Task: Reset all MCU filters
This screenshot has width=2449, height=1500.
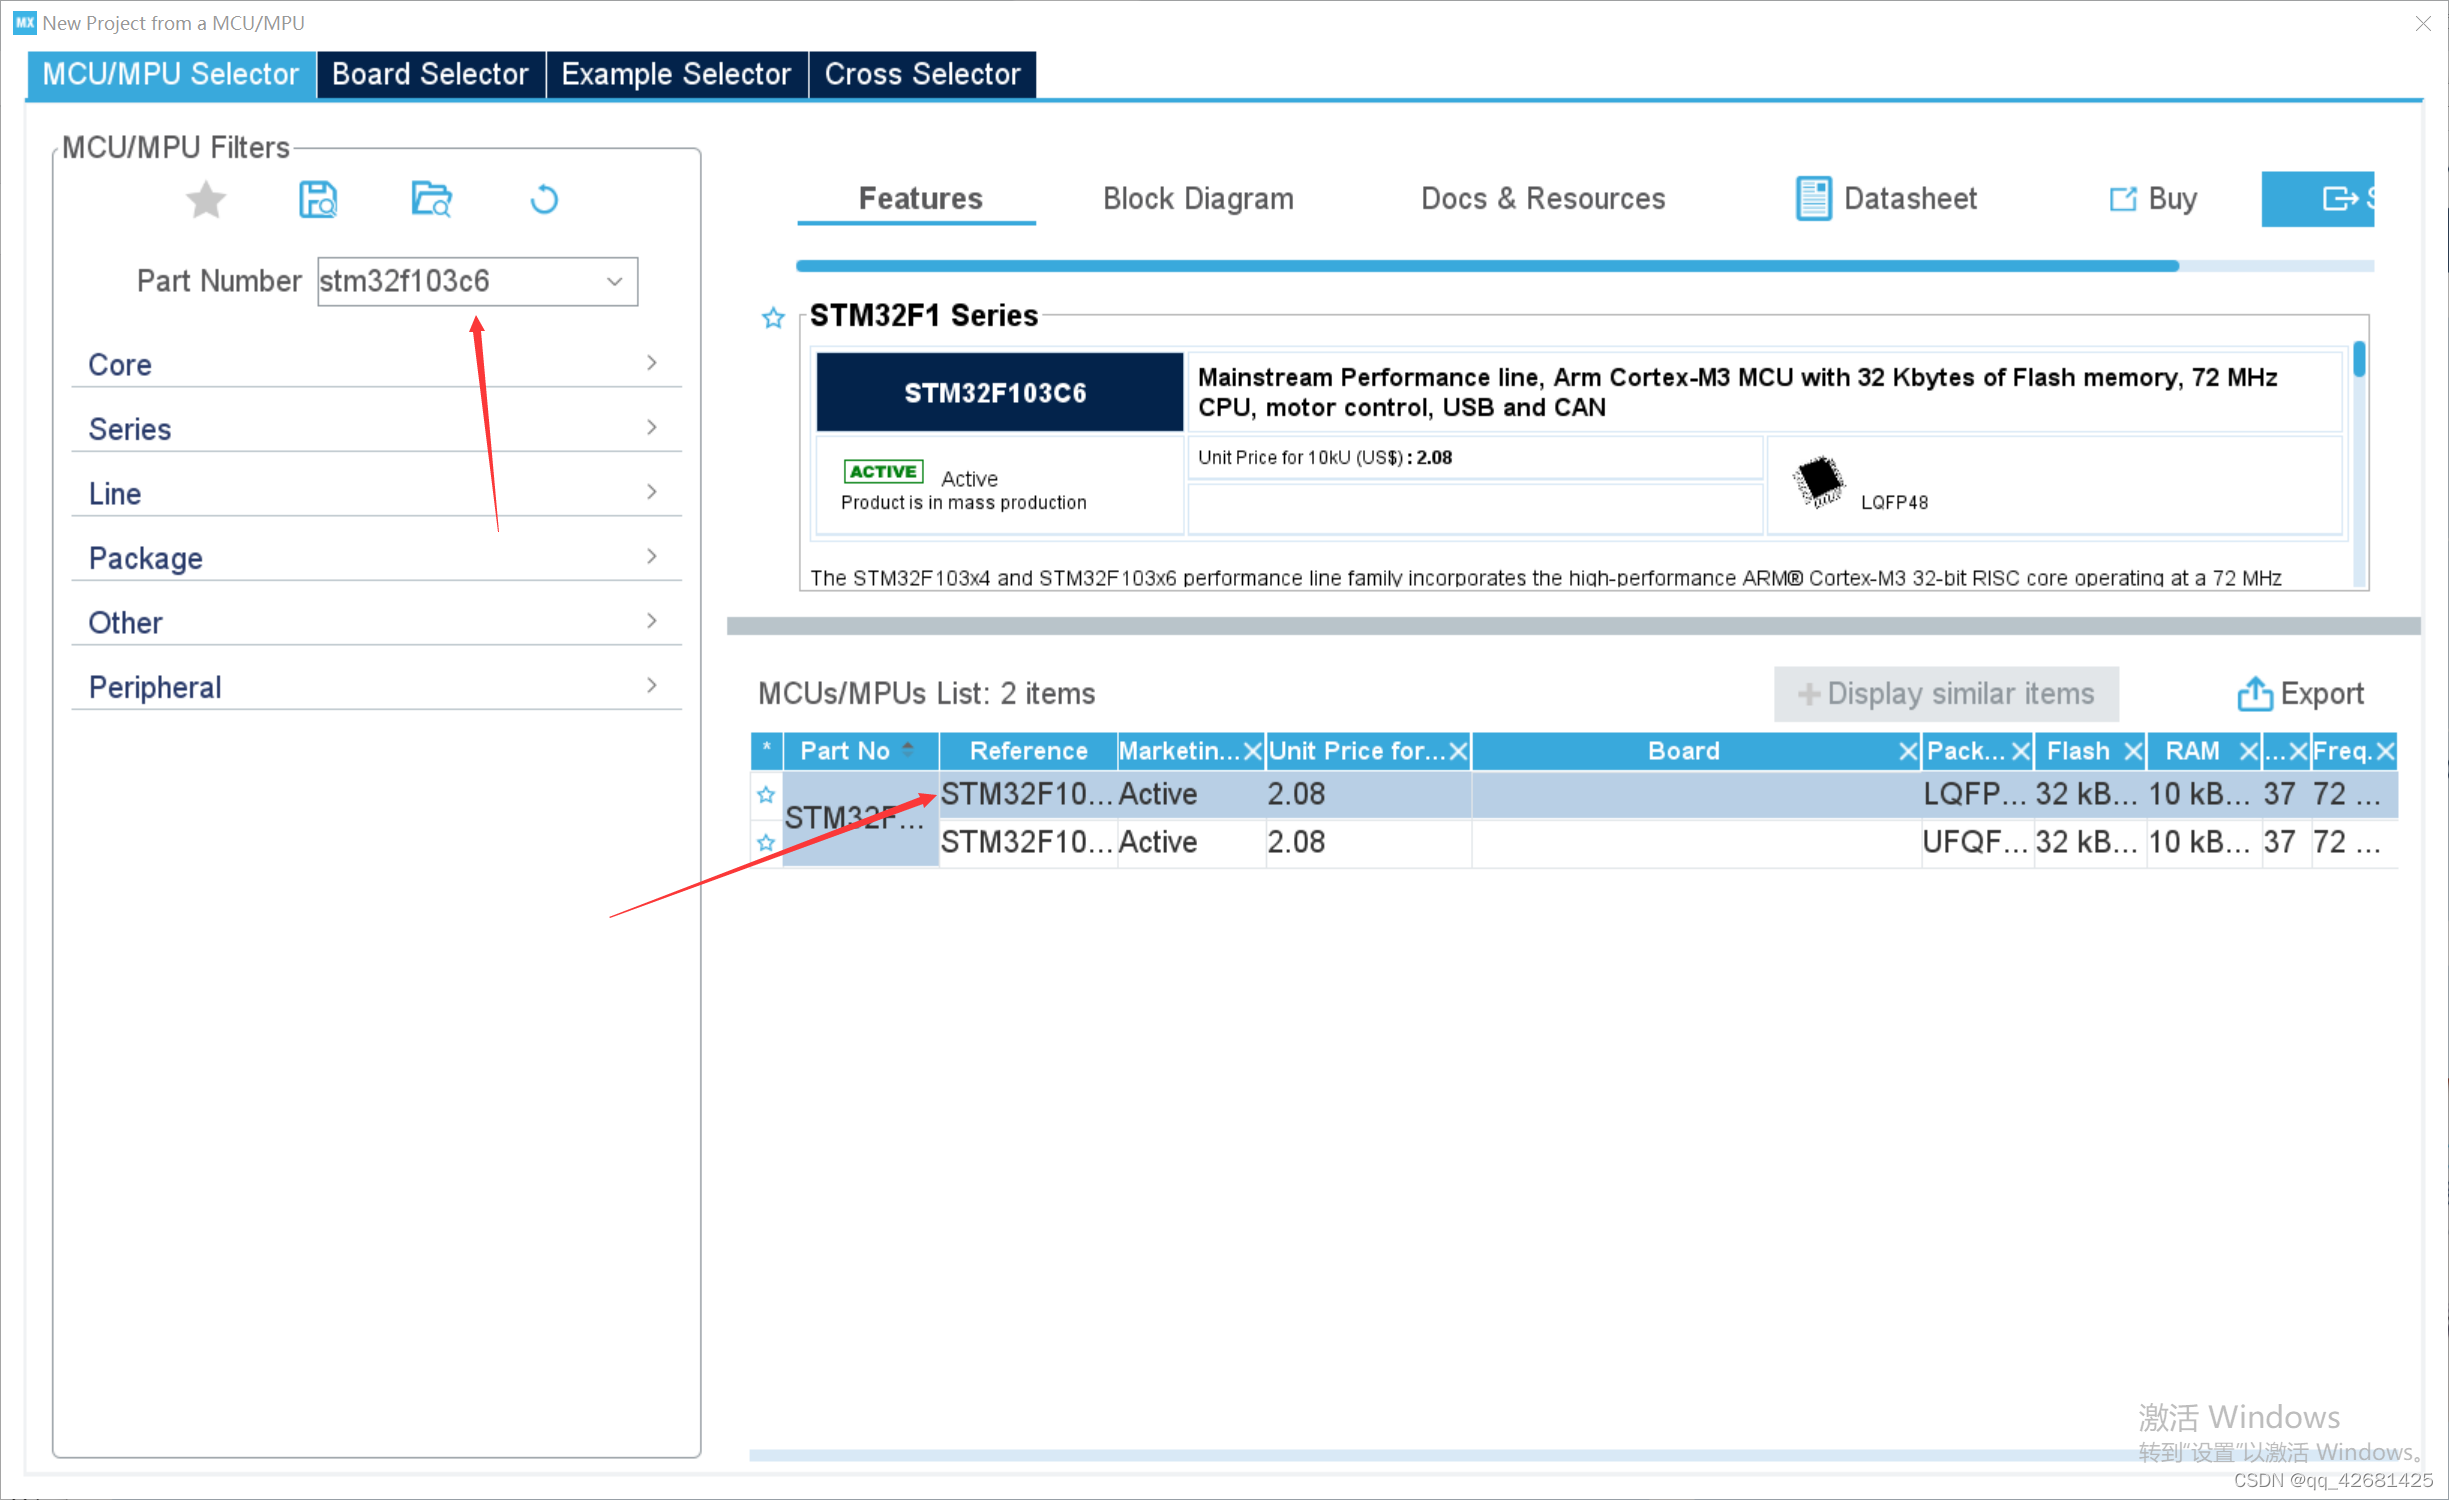Action: [x=544, y=199]
